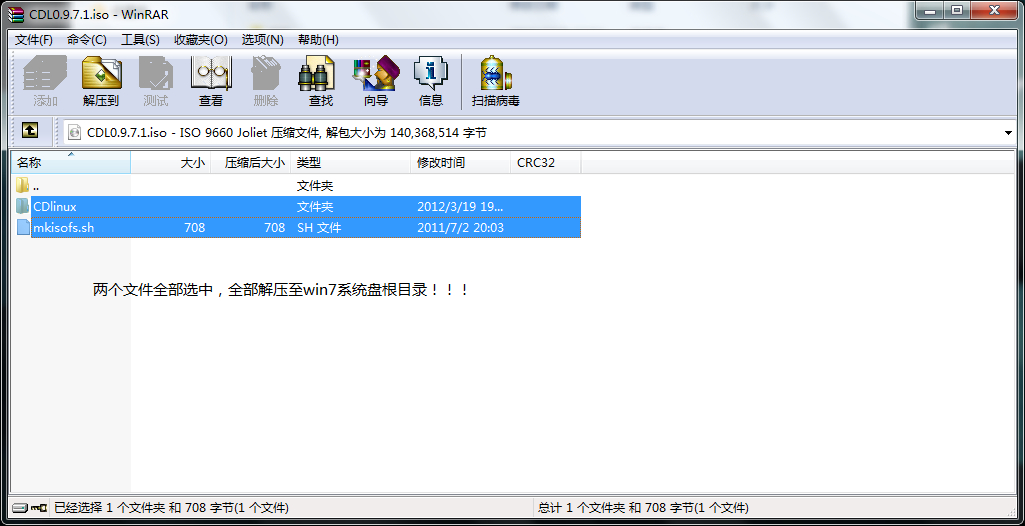The height and width of the screenshot is (526, 1025).
Task: Run Scan for viruses (扫描病毒)
Action: (x=496, y=81)
